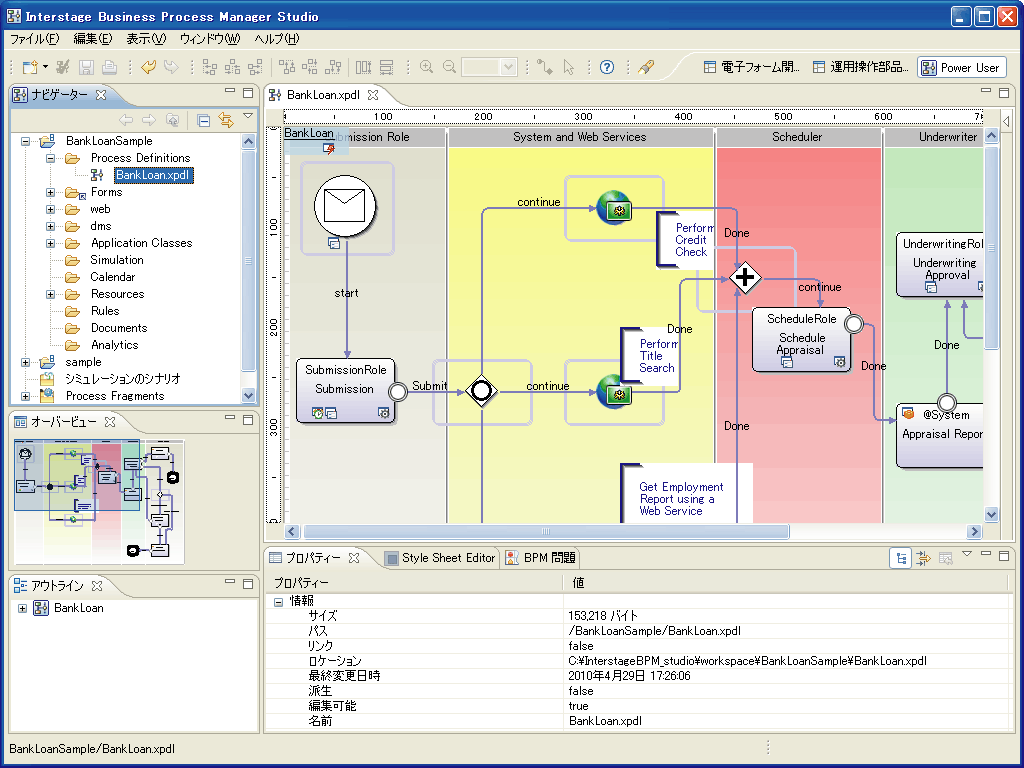Switch to the BPM 問題 tab

pos(541,558)
